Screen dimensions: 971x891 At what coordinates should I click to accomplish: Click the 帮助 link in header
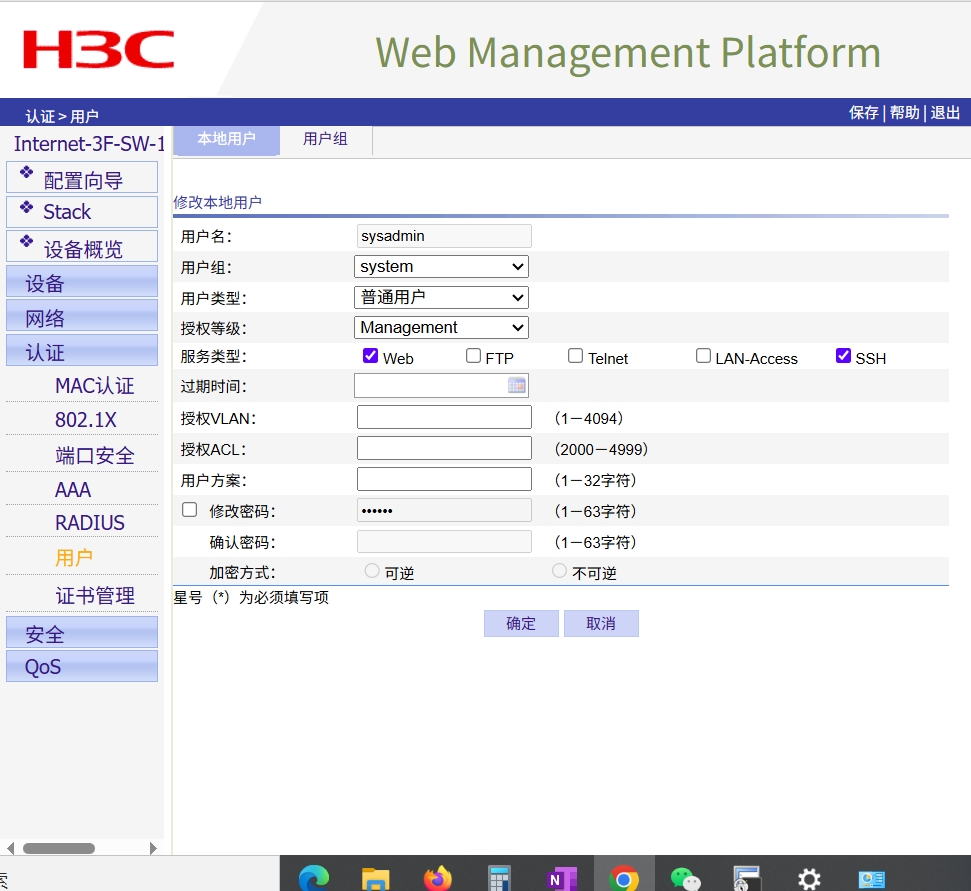[x=905, y=113]
